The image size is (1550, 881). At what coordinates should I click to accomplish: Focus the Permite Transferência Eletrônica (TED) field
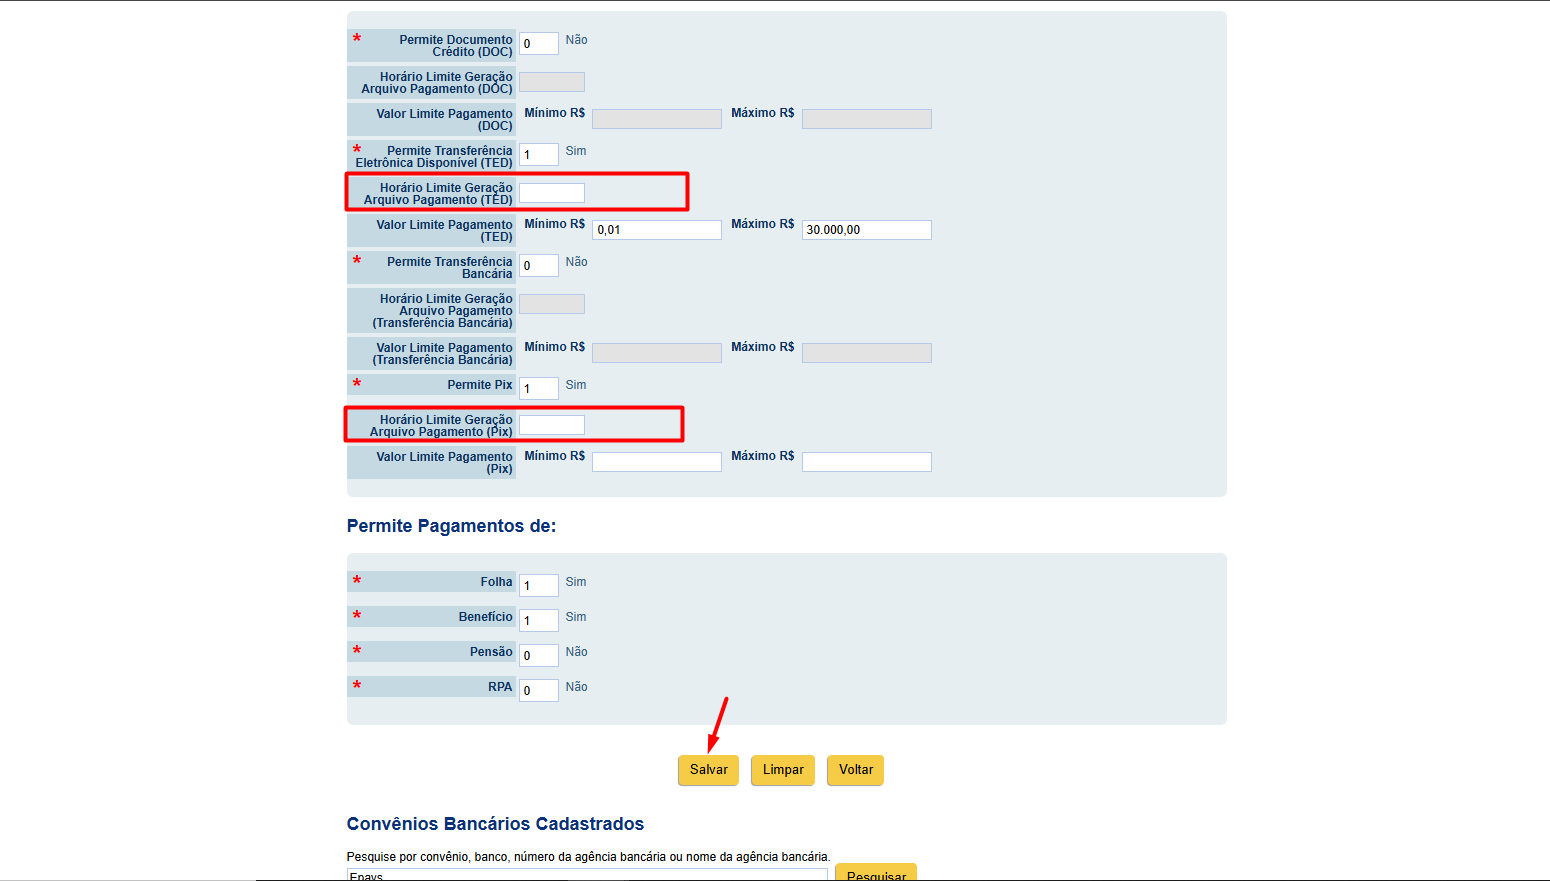pyautogui.click(x=539, y=155)
